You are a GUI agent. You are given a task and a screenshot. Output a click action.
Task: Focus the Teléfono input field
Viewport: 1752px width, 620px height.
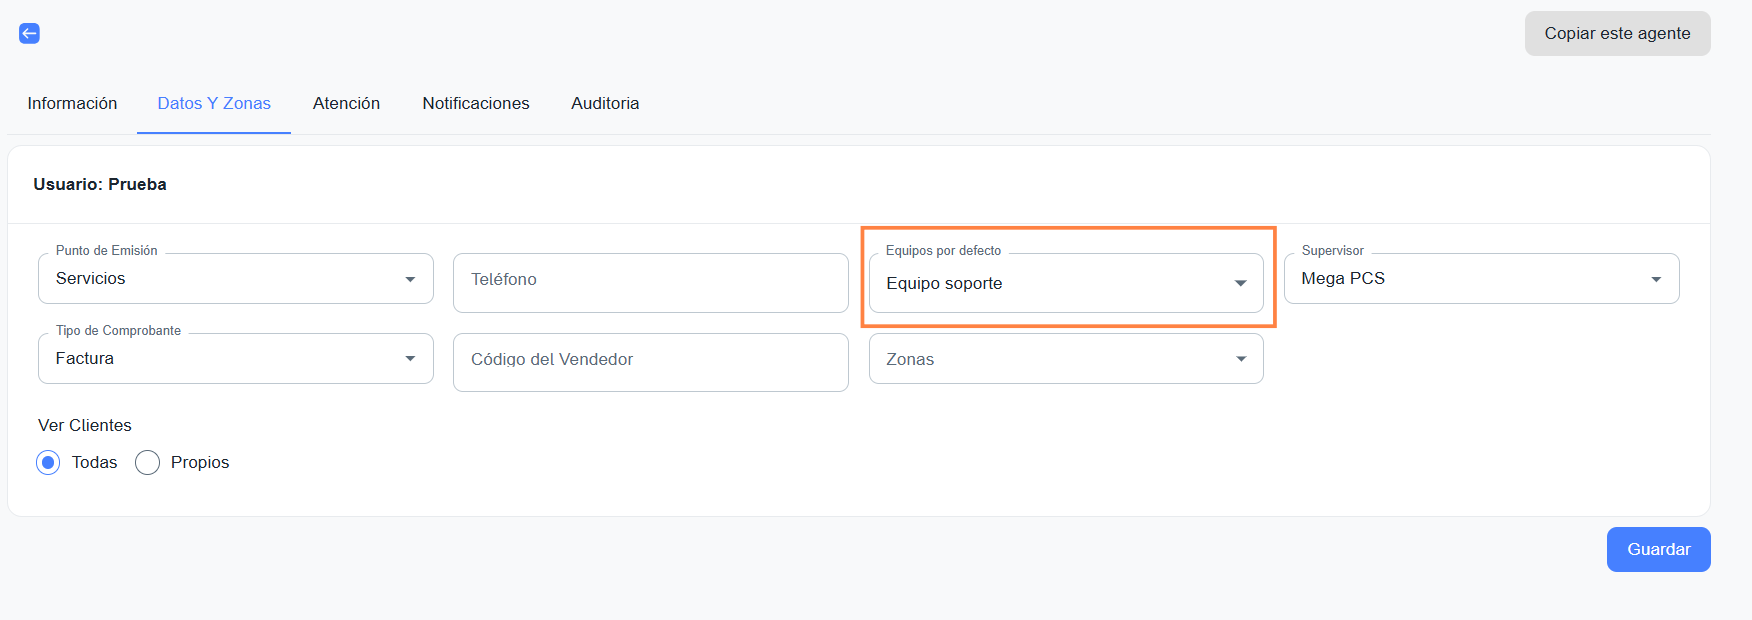click(650, 281)
